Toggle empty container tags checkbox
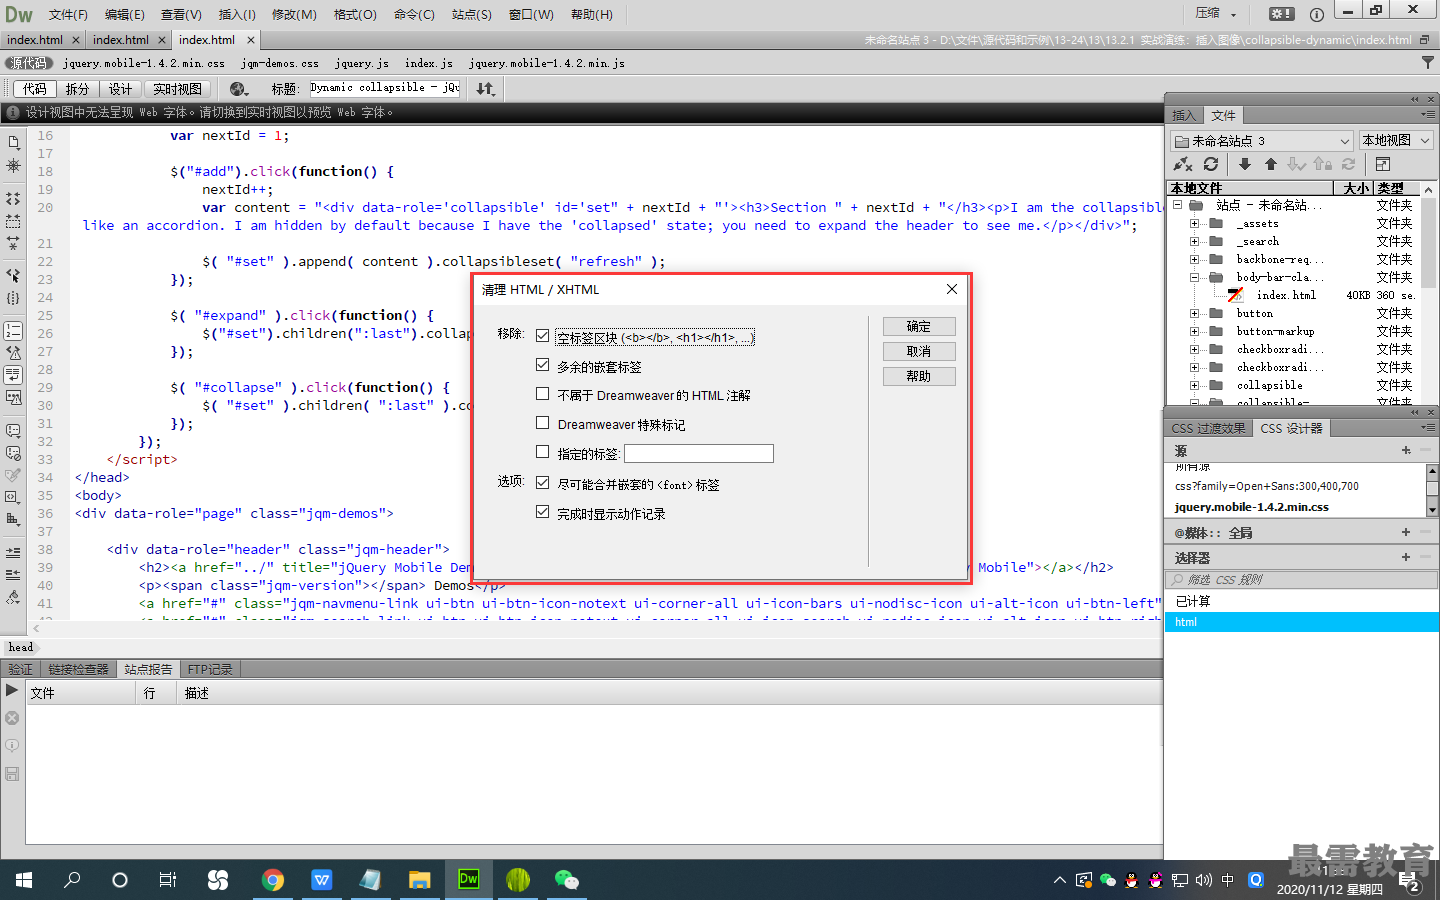1440x900 pixels. click(x=542, y=336)
